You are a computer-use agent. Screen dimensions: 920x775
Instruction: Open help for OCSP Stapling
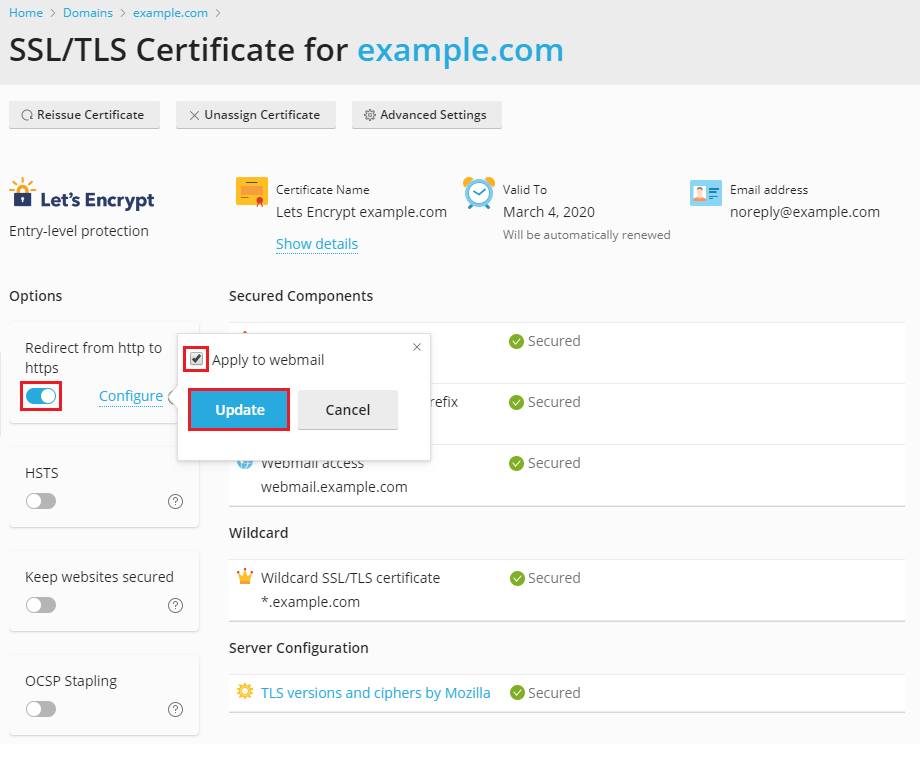pyautogui.click(x=176, y=709)
